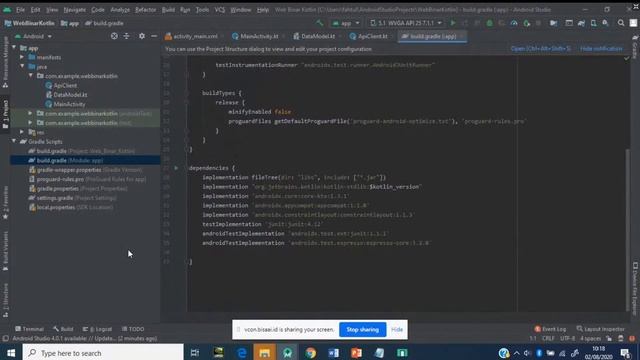Expand the res folder
This screenshot has width=640, height=360.
[x=22, y=132]
